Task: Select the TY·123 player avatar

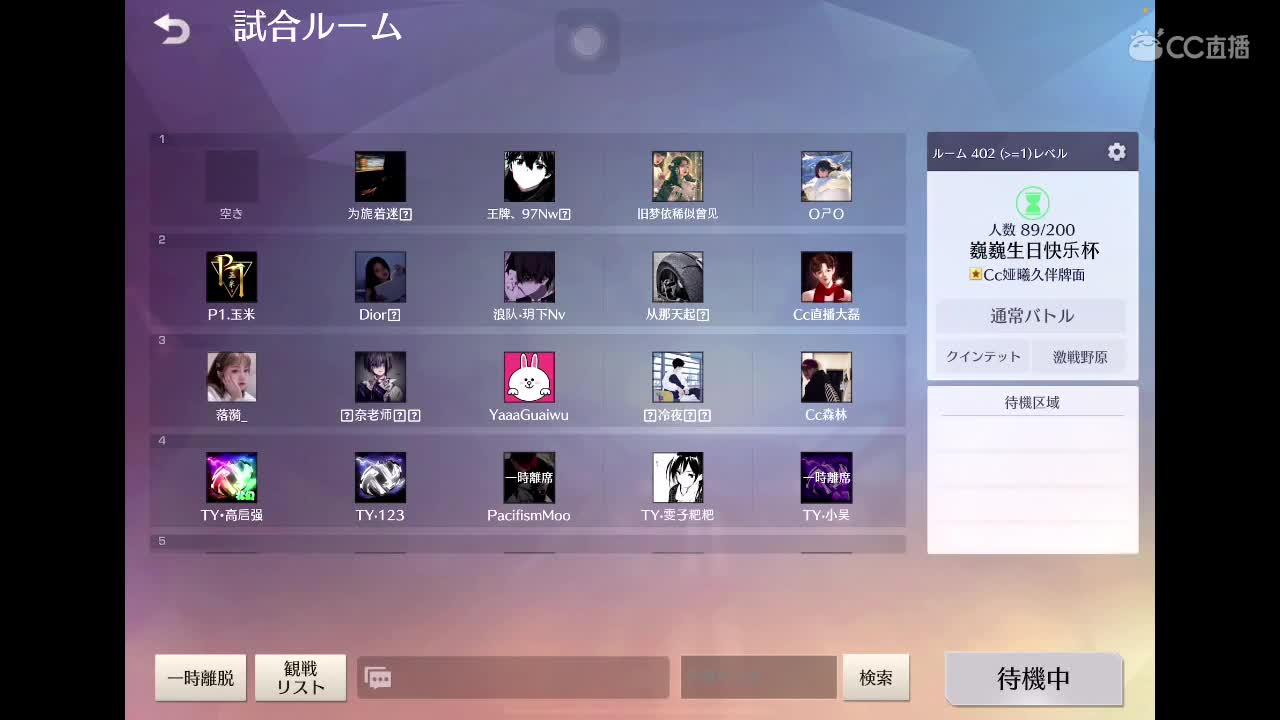Action: click(380, 478)
